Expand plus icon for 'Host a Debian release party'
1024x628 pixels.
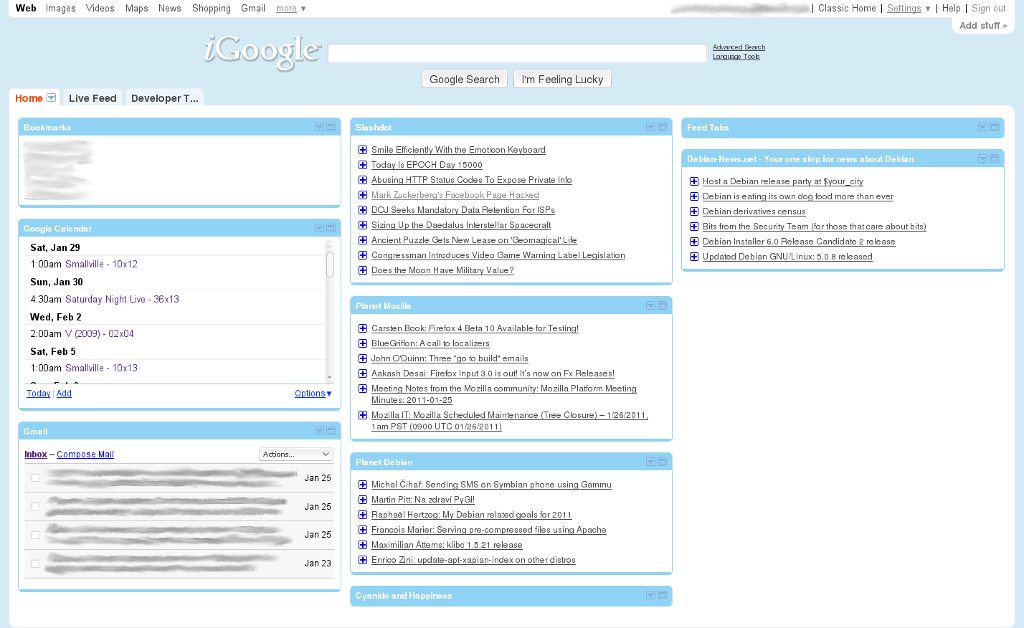click(x=694, y=181)
